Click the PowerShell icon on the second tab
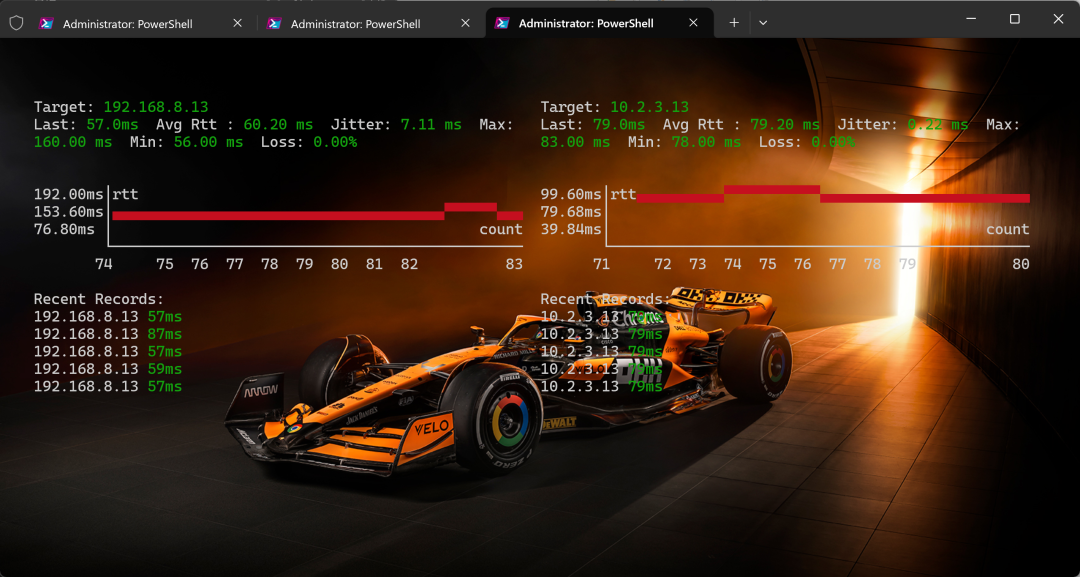The width and height of the screenshot is (1080, 577). click(275, 23)
